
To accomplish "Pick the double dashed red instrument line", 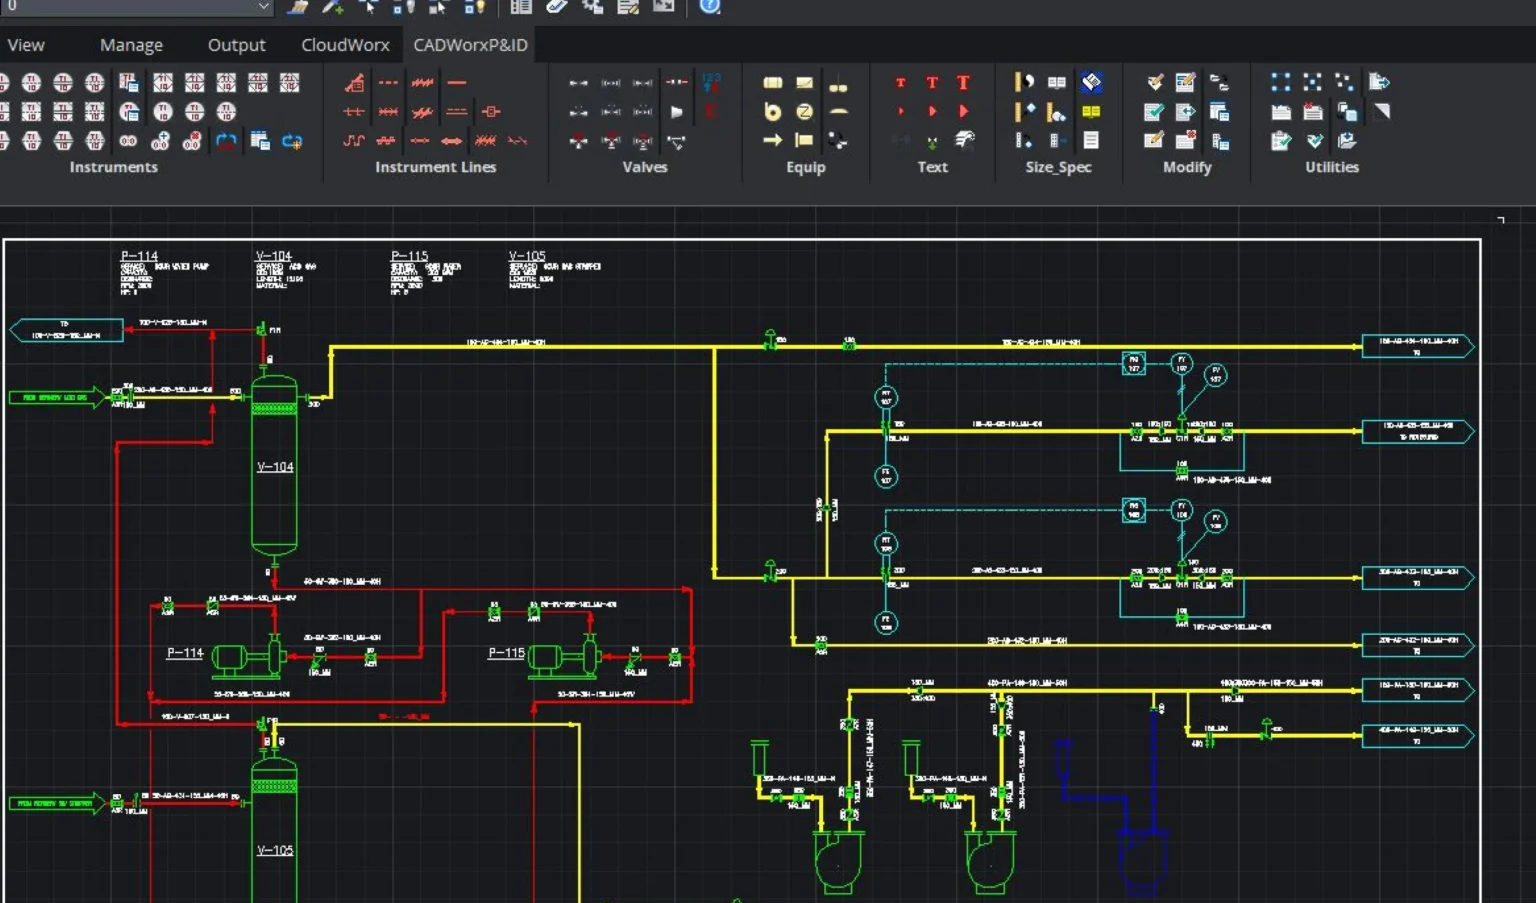I will click(457, 112).
